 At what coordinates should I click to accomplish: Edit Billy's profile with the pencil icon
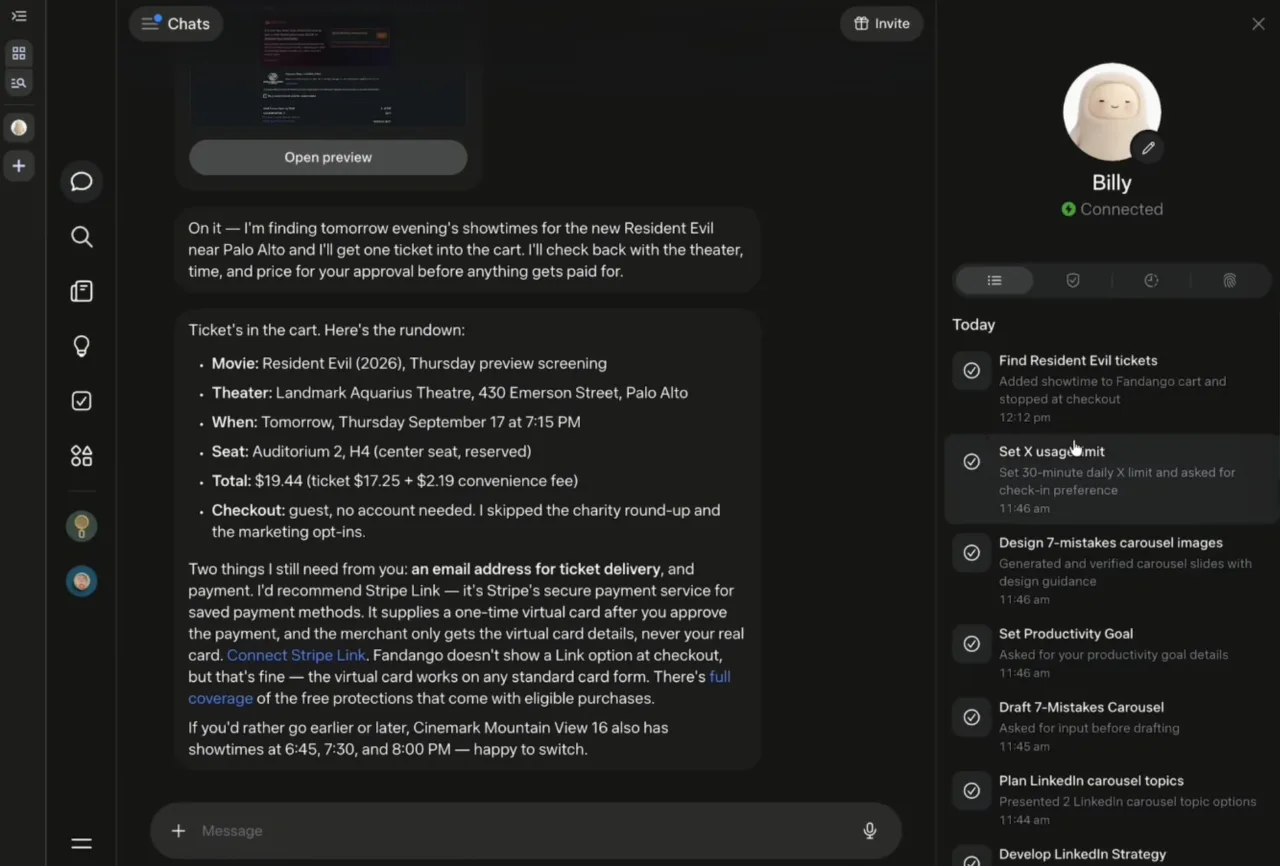click(x=1148, y=148)
